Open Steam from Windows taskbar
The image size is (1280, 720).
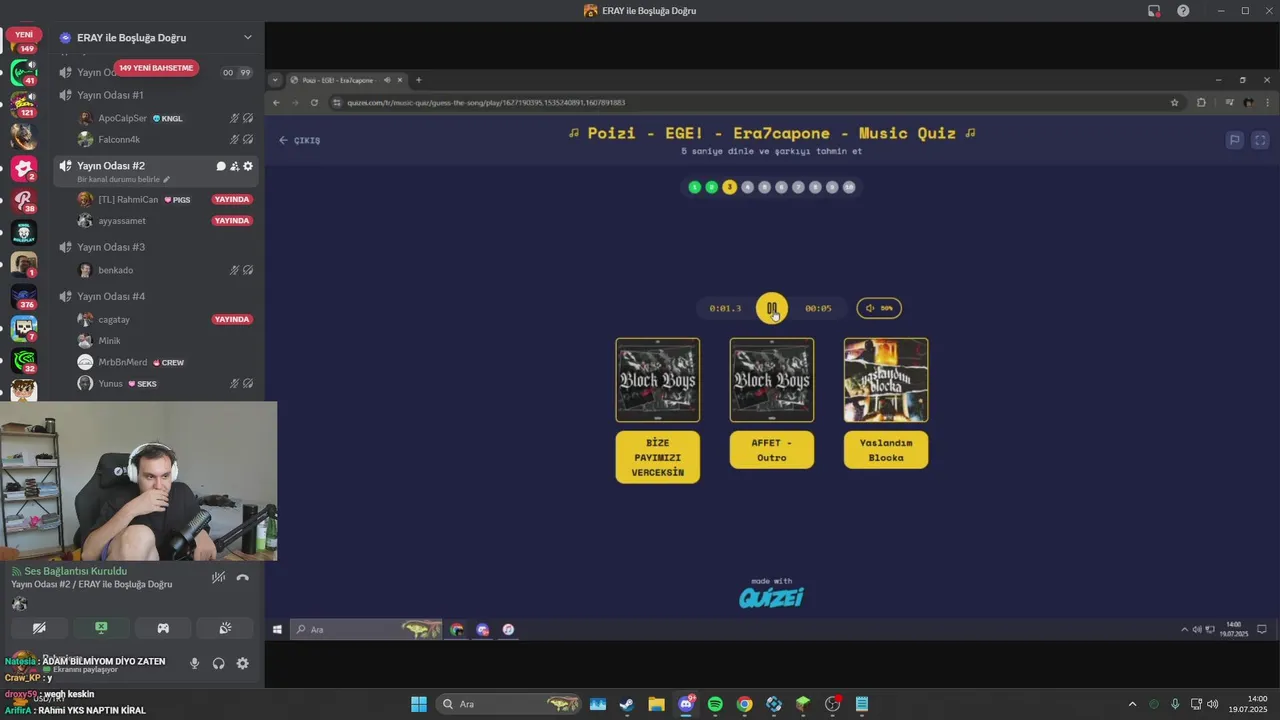pos(626,704)
